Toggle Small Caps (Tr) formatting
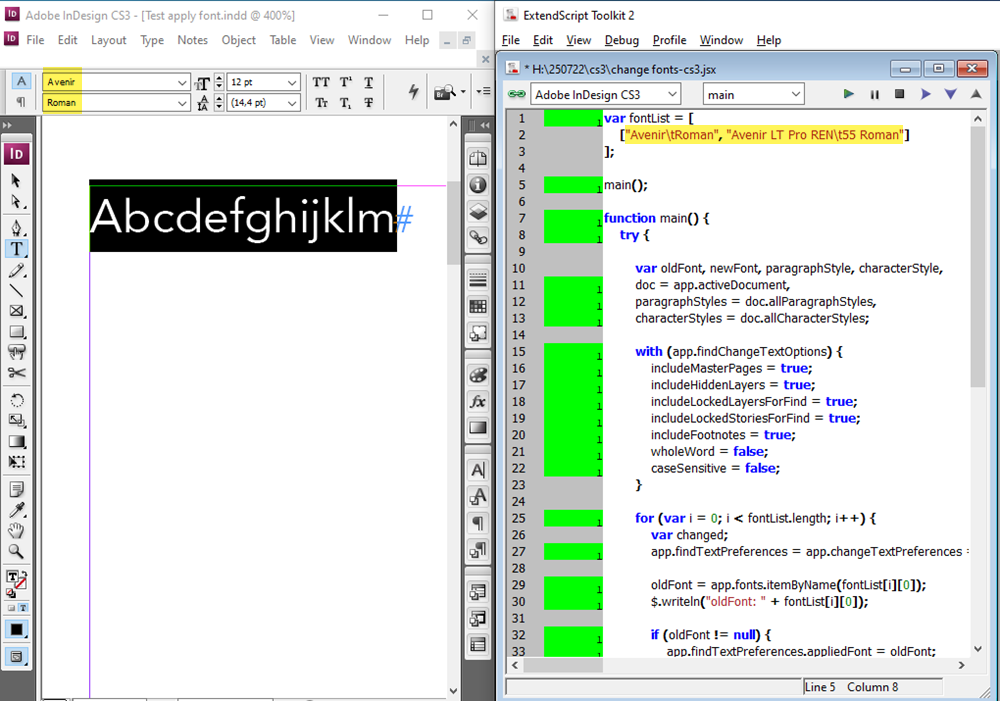This screenshot has width=1000, height=701. tap(321, 103)
